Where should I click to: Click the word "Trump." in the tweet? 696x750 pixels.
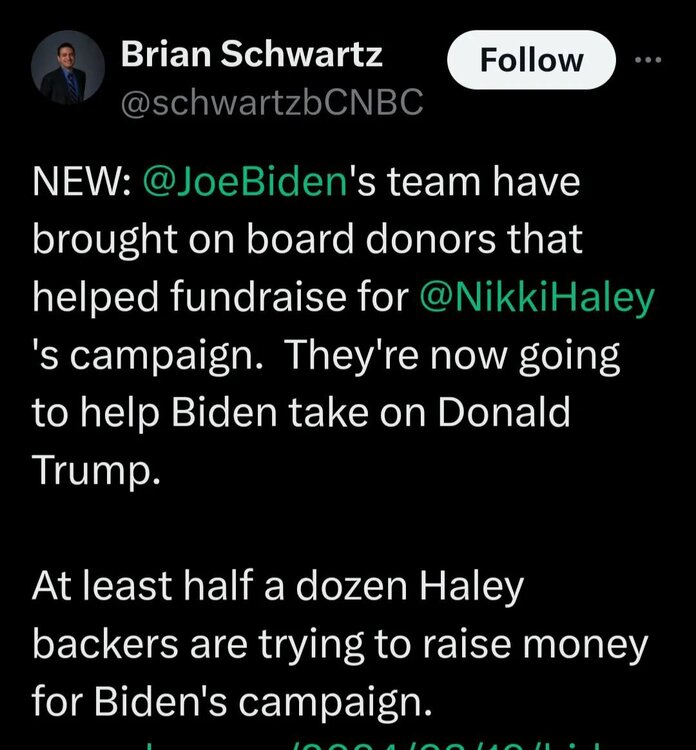point(96,467)
